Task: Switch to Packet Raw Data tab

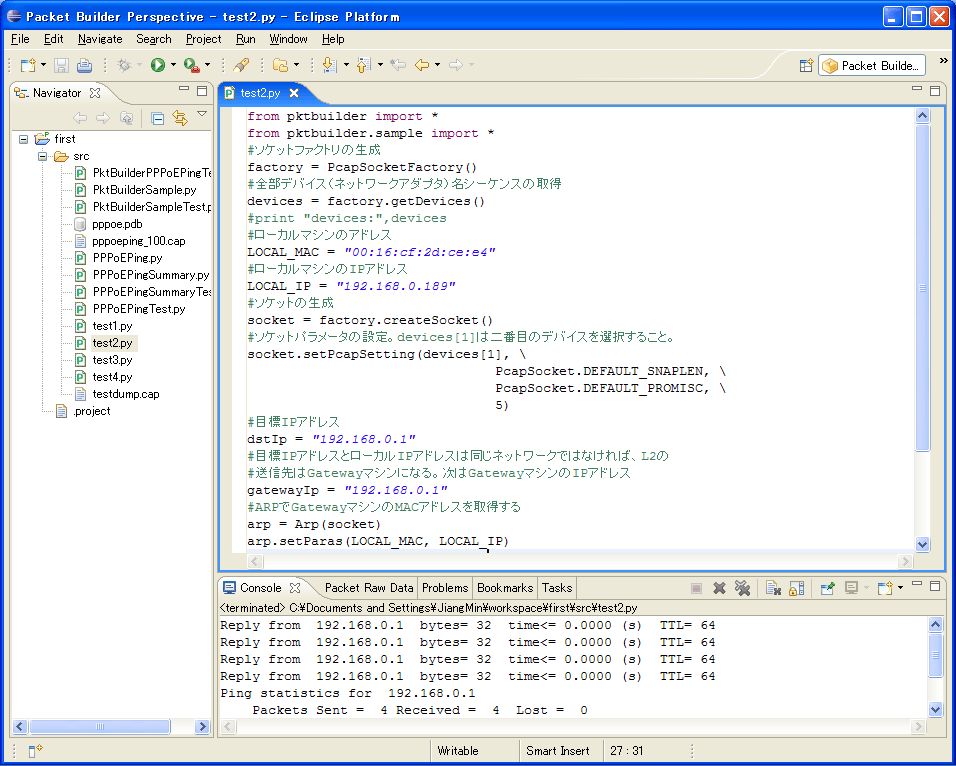Action: click(369, 588)
